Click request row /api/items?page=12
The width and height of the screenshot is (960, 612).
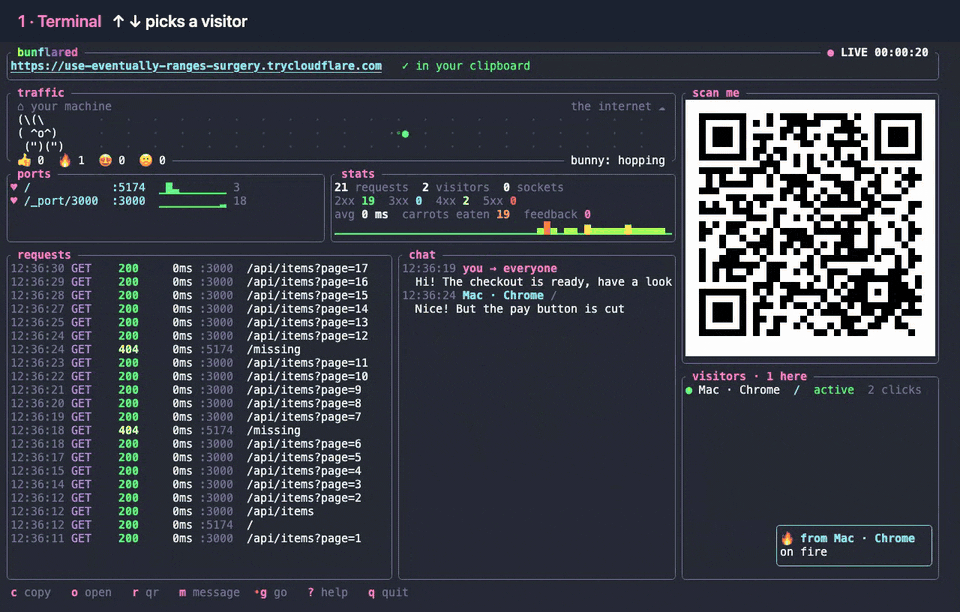[189, 336]
